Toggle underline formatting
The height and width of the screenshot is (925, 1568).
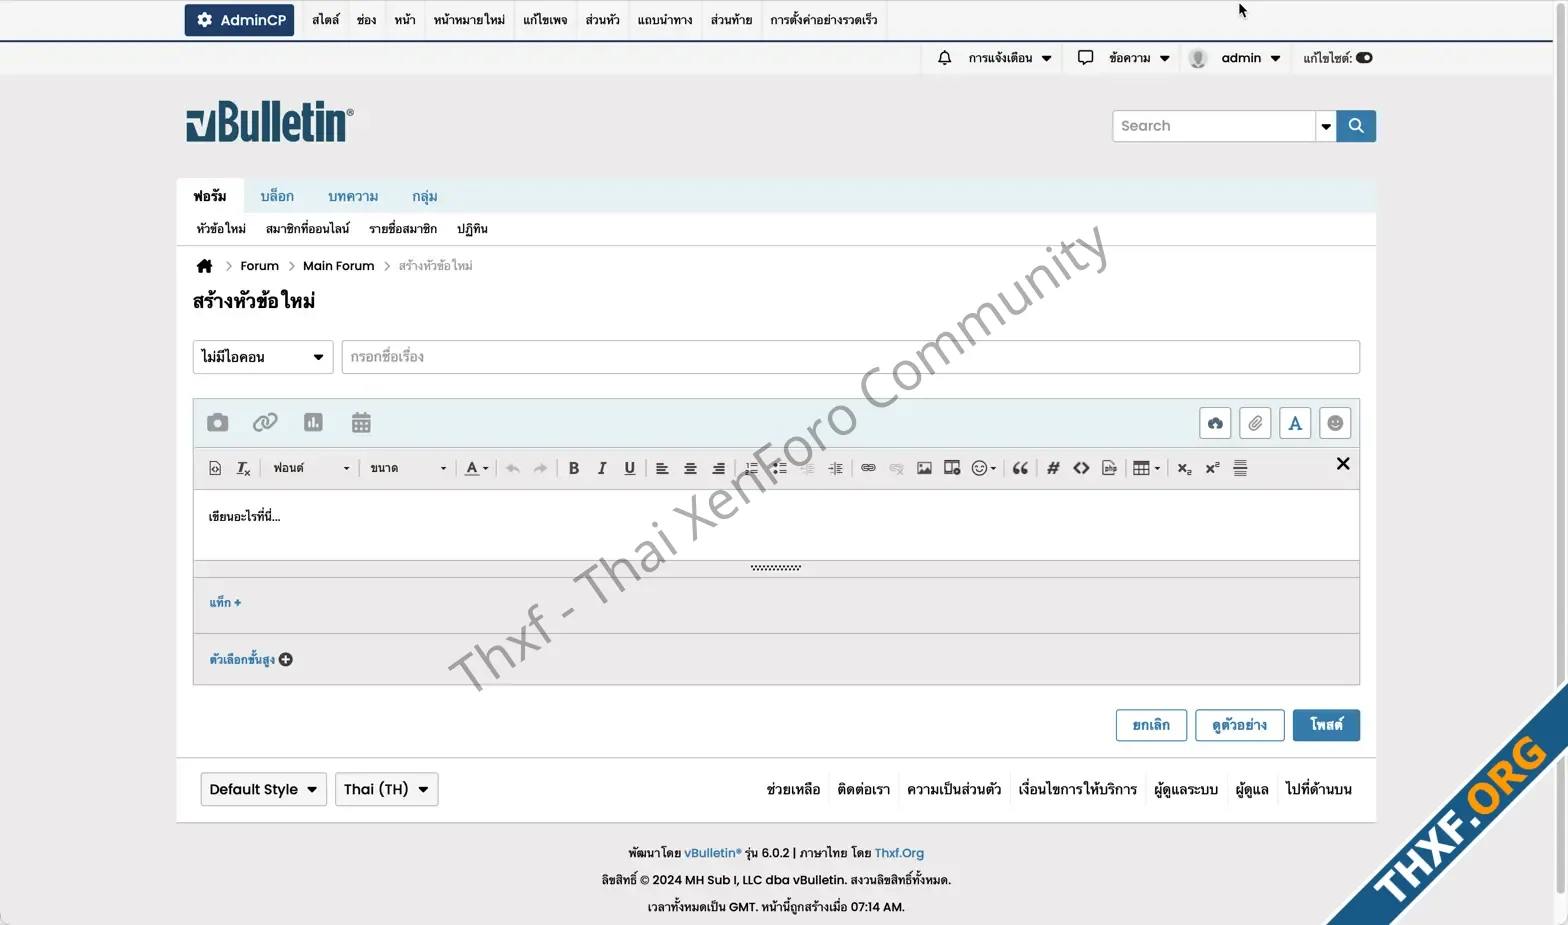tap(630, 468)
